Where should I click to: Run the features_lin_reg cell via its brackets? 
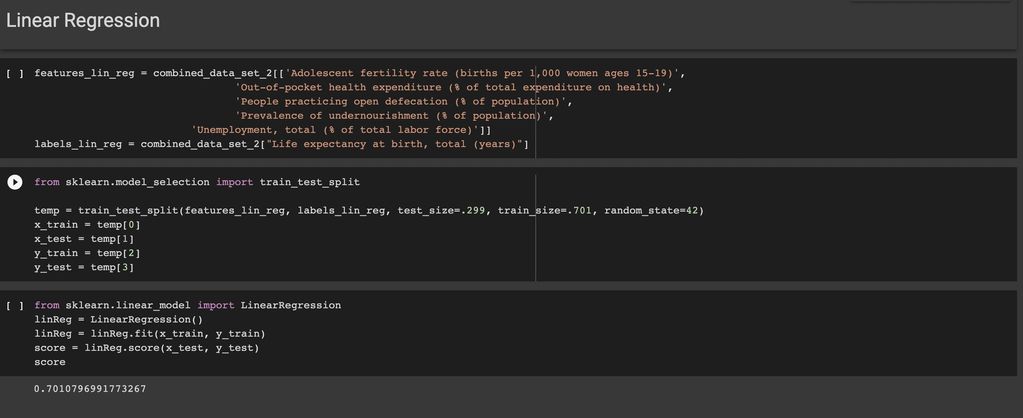coord(15,74)
